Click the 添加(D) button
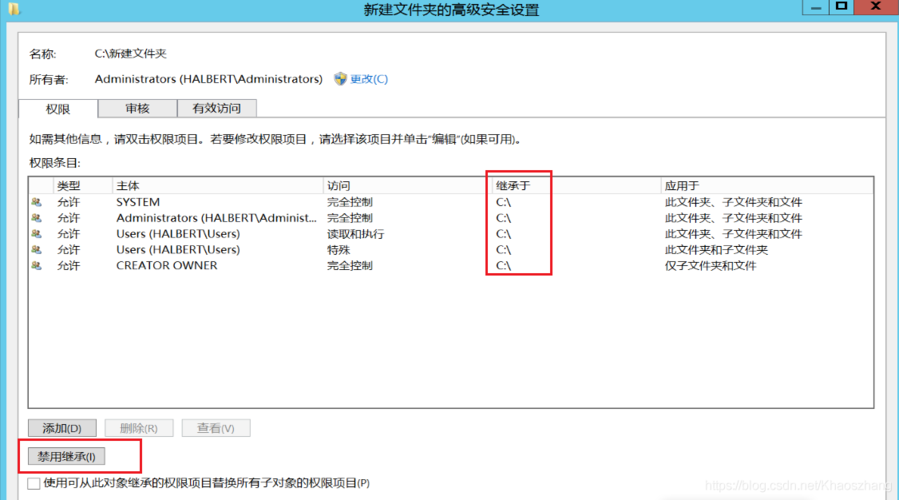 click(x=62, y=428)
